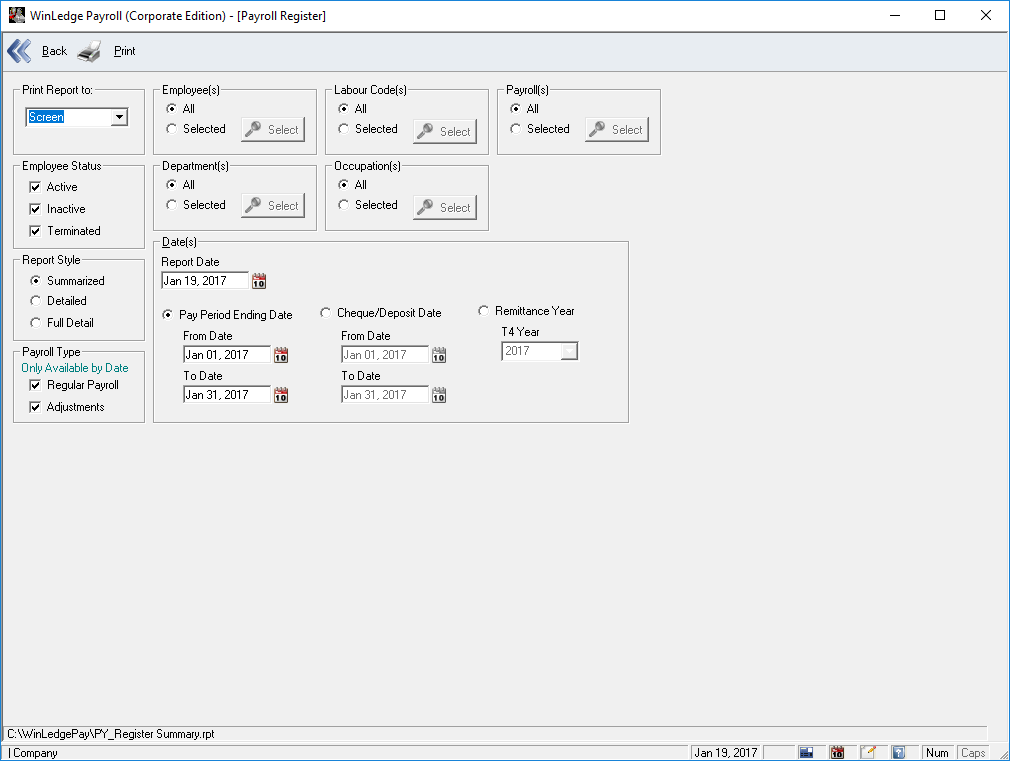The image size is (1010, 761).
Task: Click the notepad icon in status bar
Action: click(x=868, y=752)
